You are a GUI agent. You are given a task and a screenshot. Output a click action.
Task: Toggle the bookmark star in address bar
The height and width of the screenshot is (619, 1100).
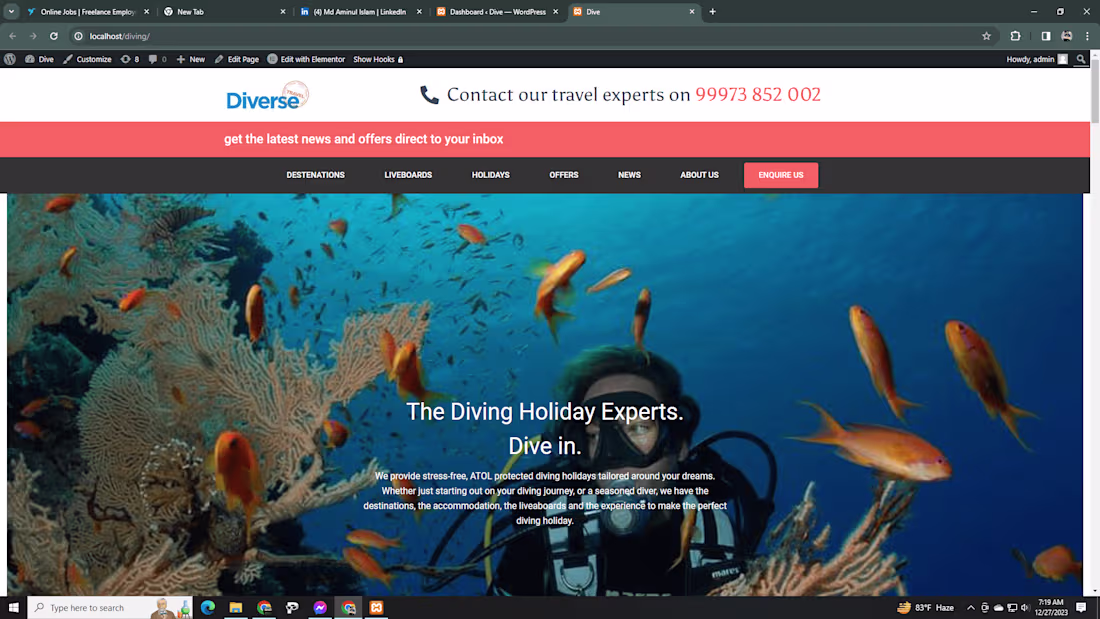tap(987, 35)
